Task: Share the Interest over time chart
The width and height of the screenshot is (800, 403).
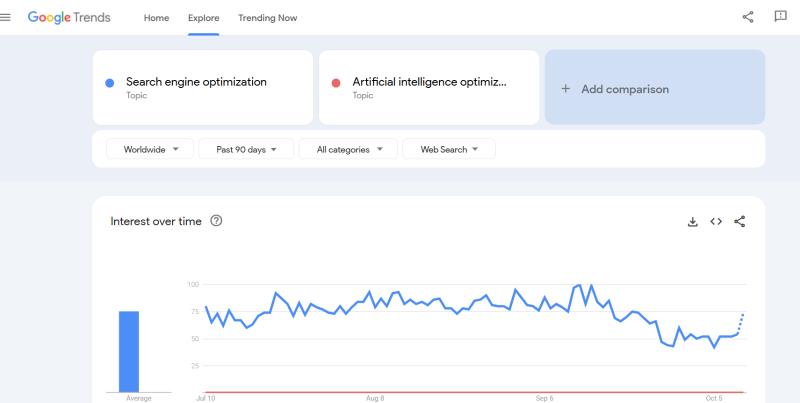Action: [740, 221]
